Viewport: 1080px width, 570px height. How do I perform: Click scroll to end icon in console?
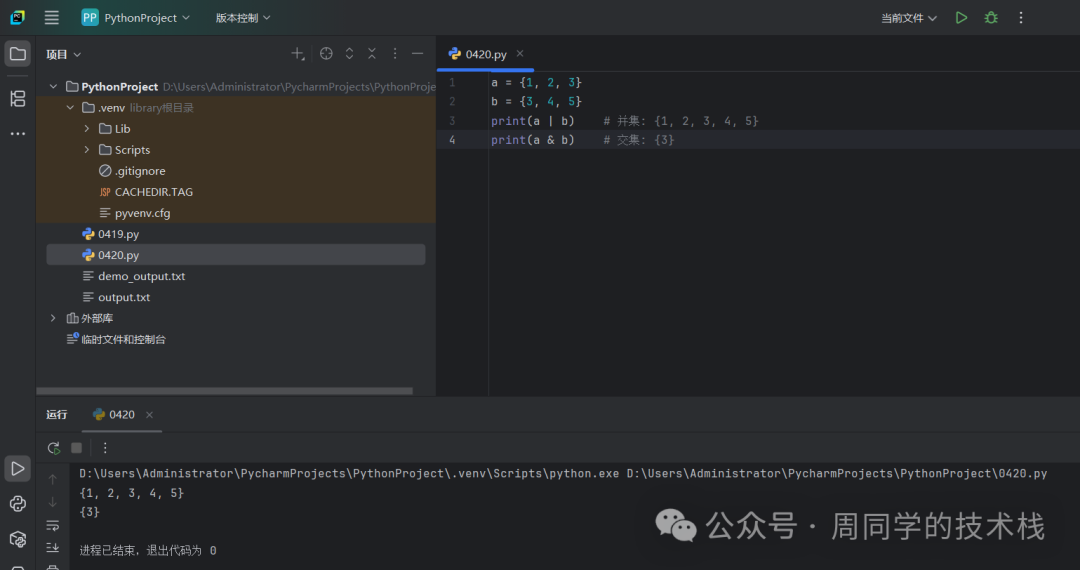52,548
